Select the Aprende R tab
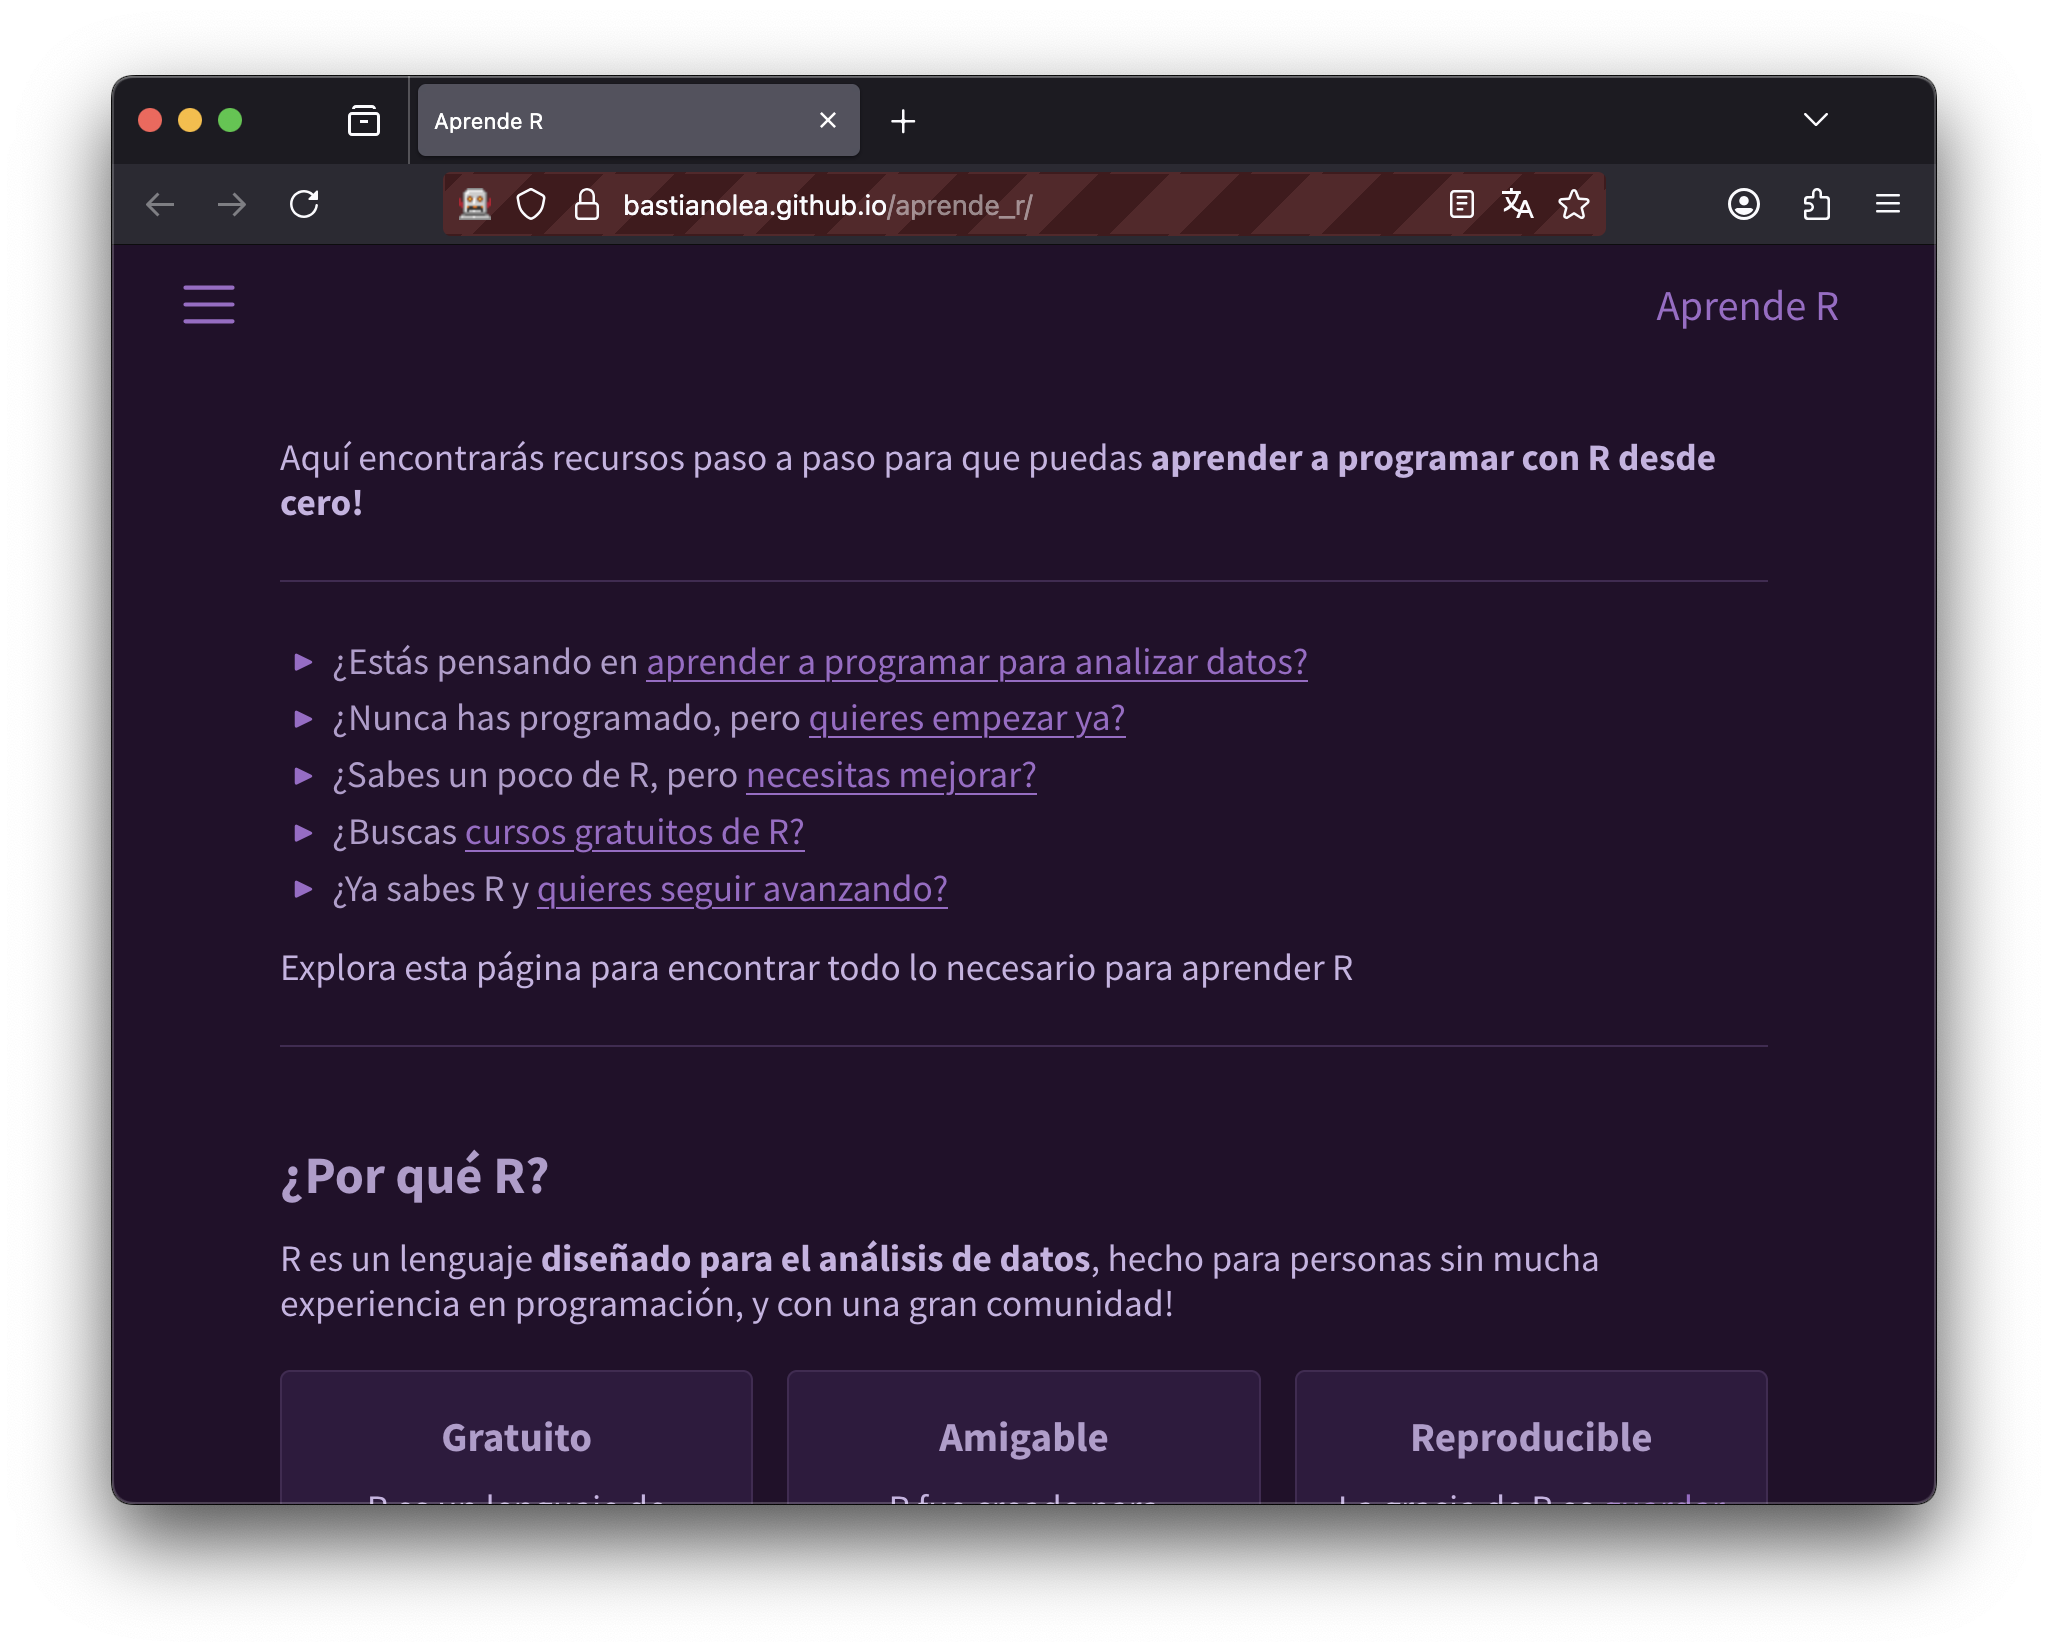The width and height of the screenshot is (2048, 1652). coord(610,121)
